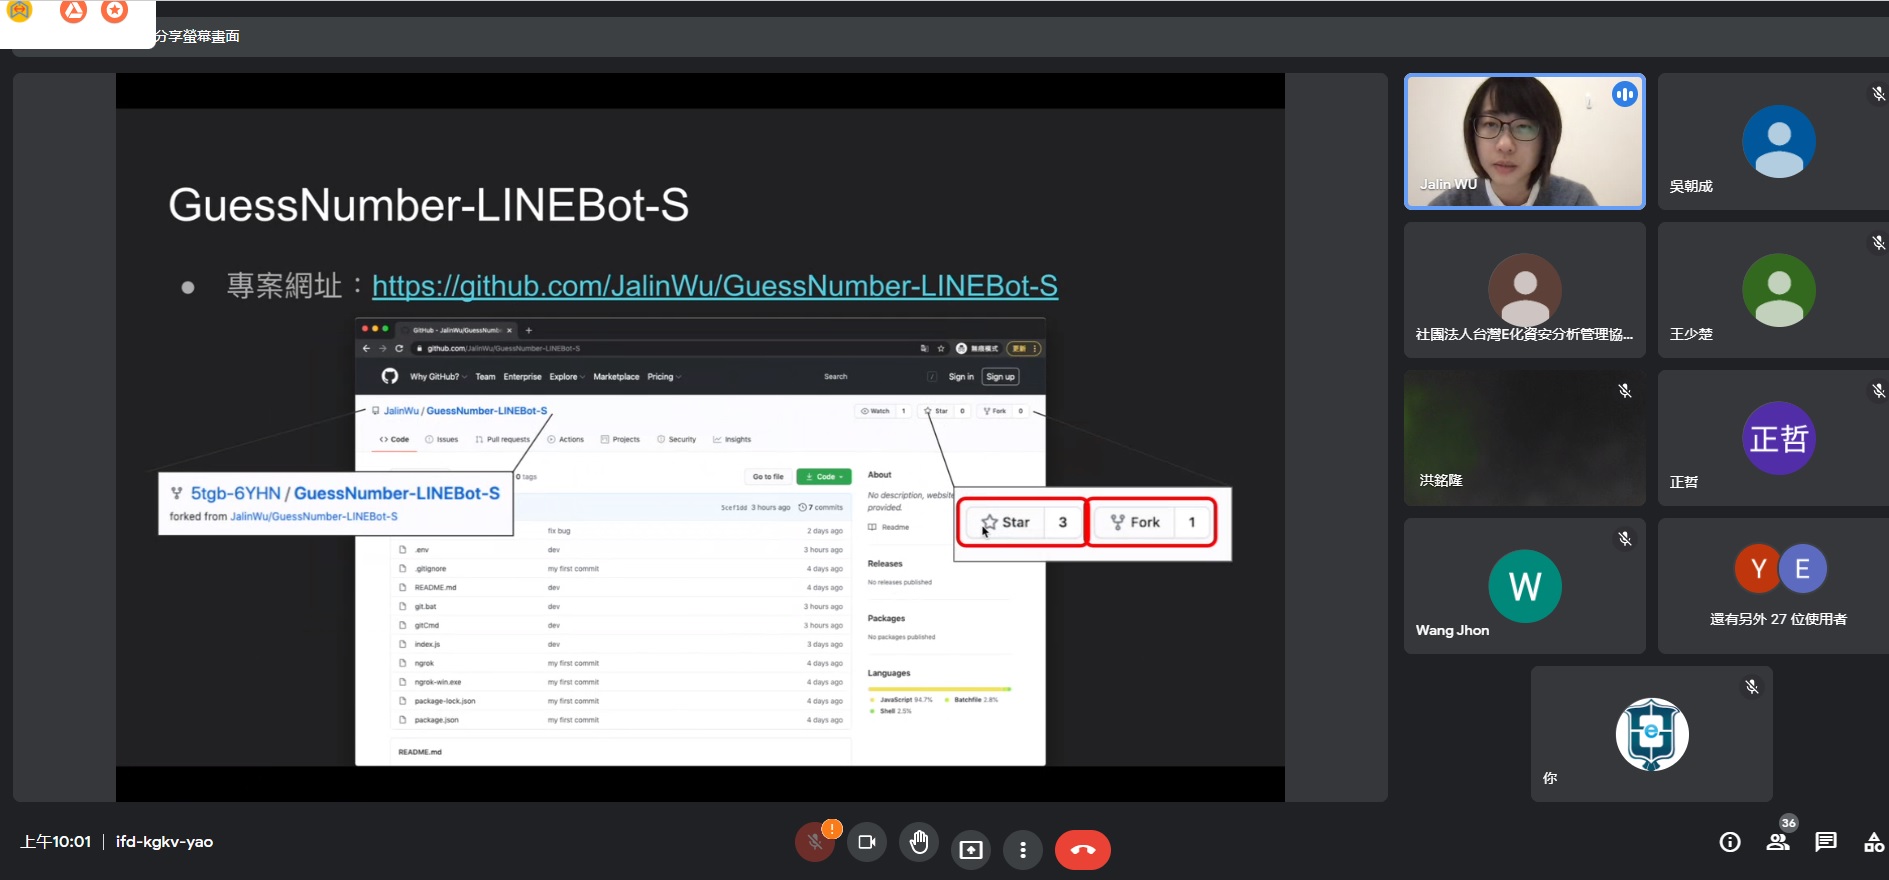Click the highlighted Star button on slide

tap(1022, 522)
